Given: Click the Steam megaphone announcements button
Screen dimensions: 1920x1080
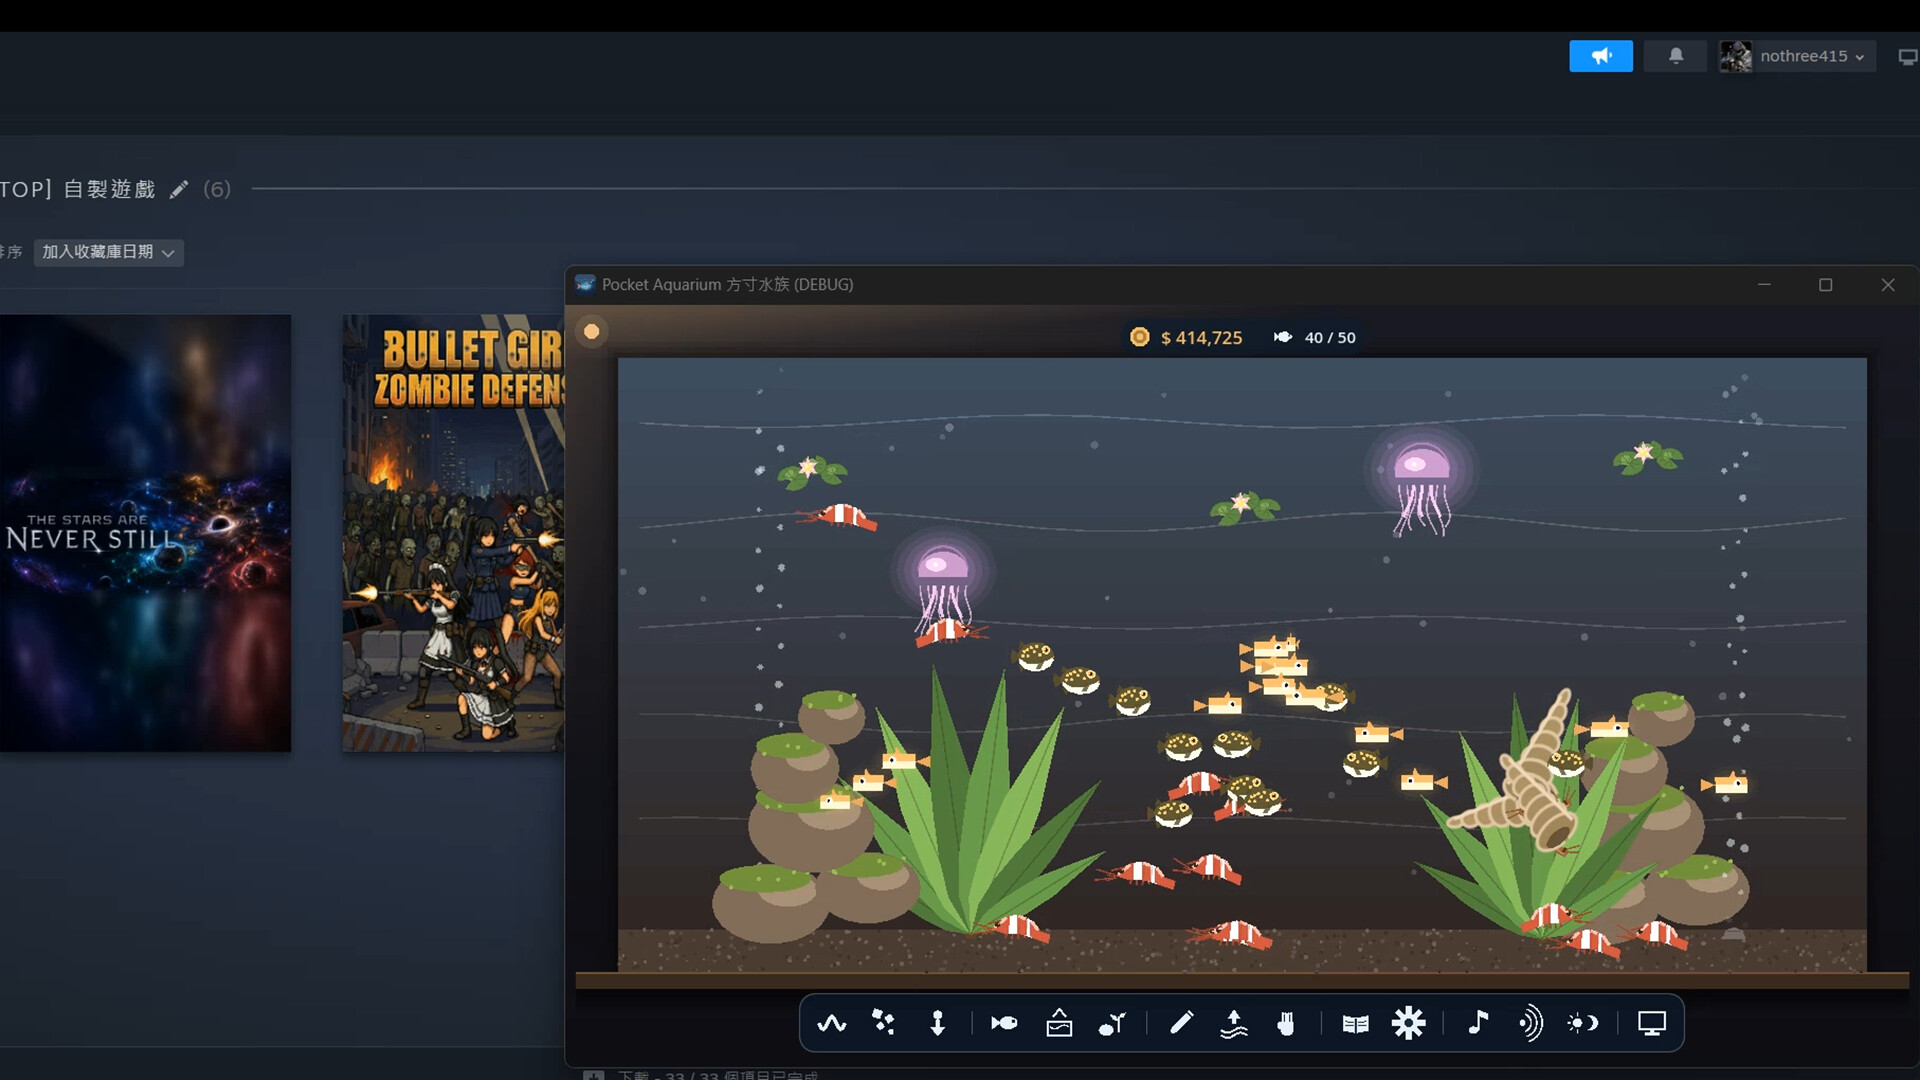Looking at the screenshot, I should [x=1601, y=56].
